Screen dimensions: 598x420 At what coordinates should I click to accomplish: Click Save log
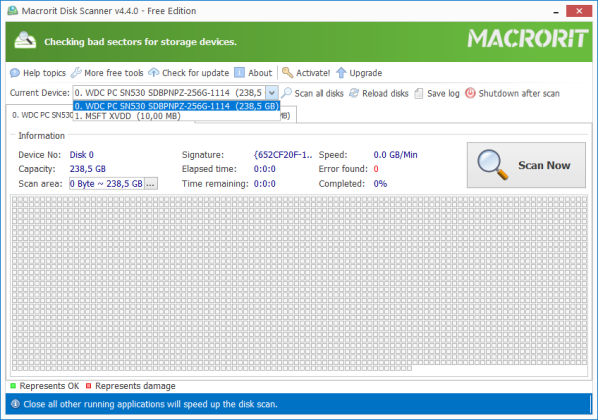point(437,93)
